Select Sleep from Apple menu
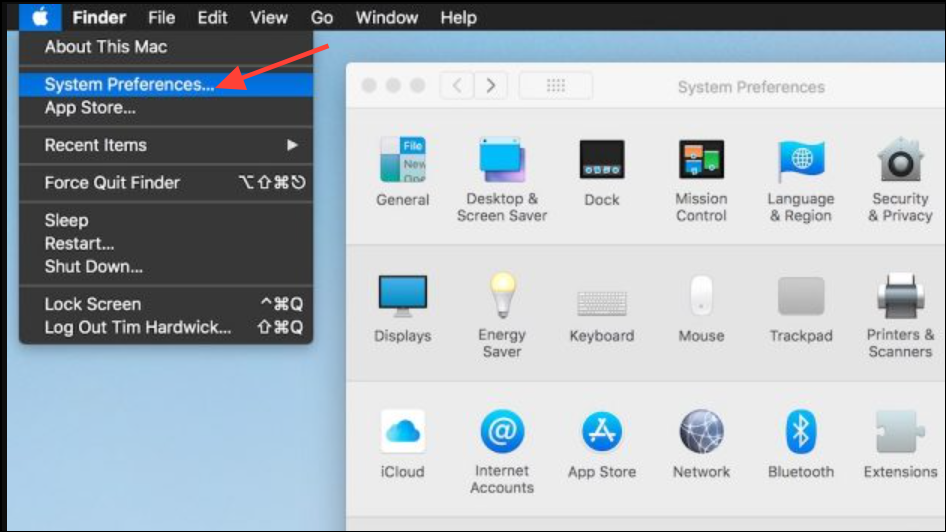 point(166,220)
